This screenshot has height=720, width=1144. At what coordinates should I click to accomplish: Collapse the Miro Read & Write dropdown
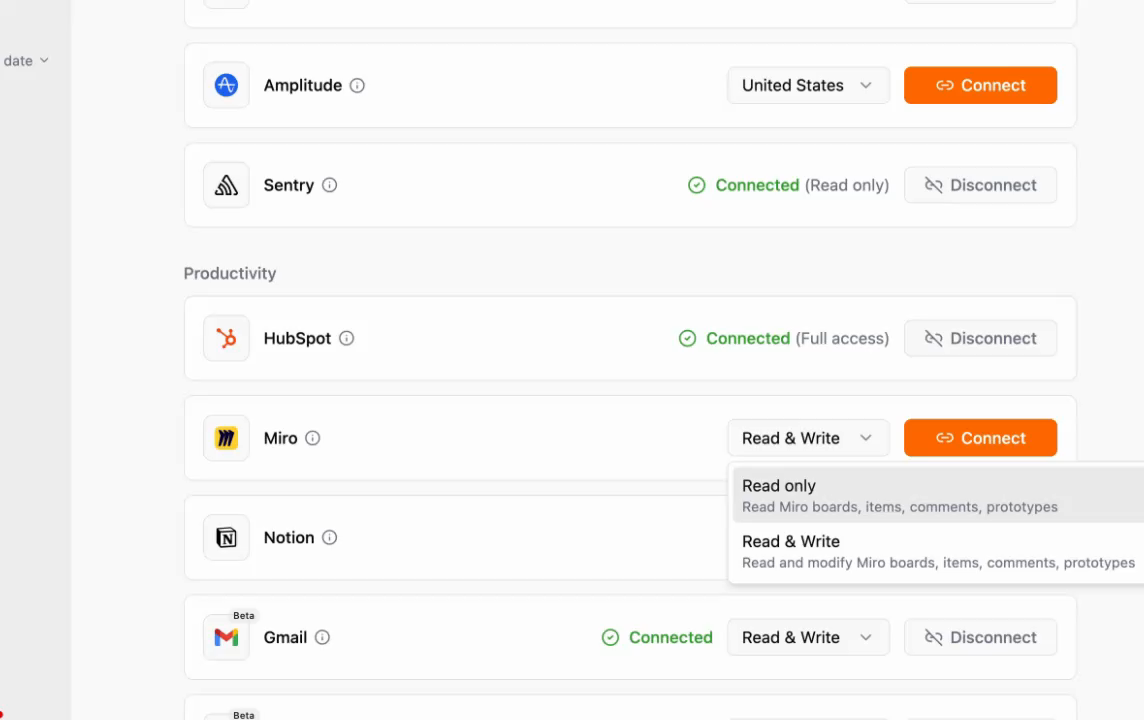808,438
